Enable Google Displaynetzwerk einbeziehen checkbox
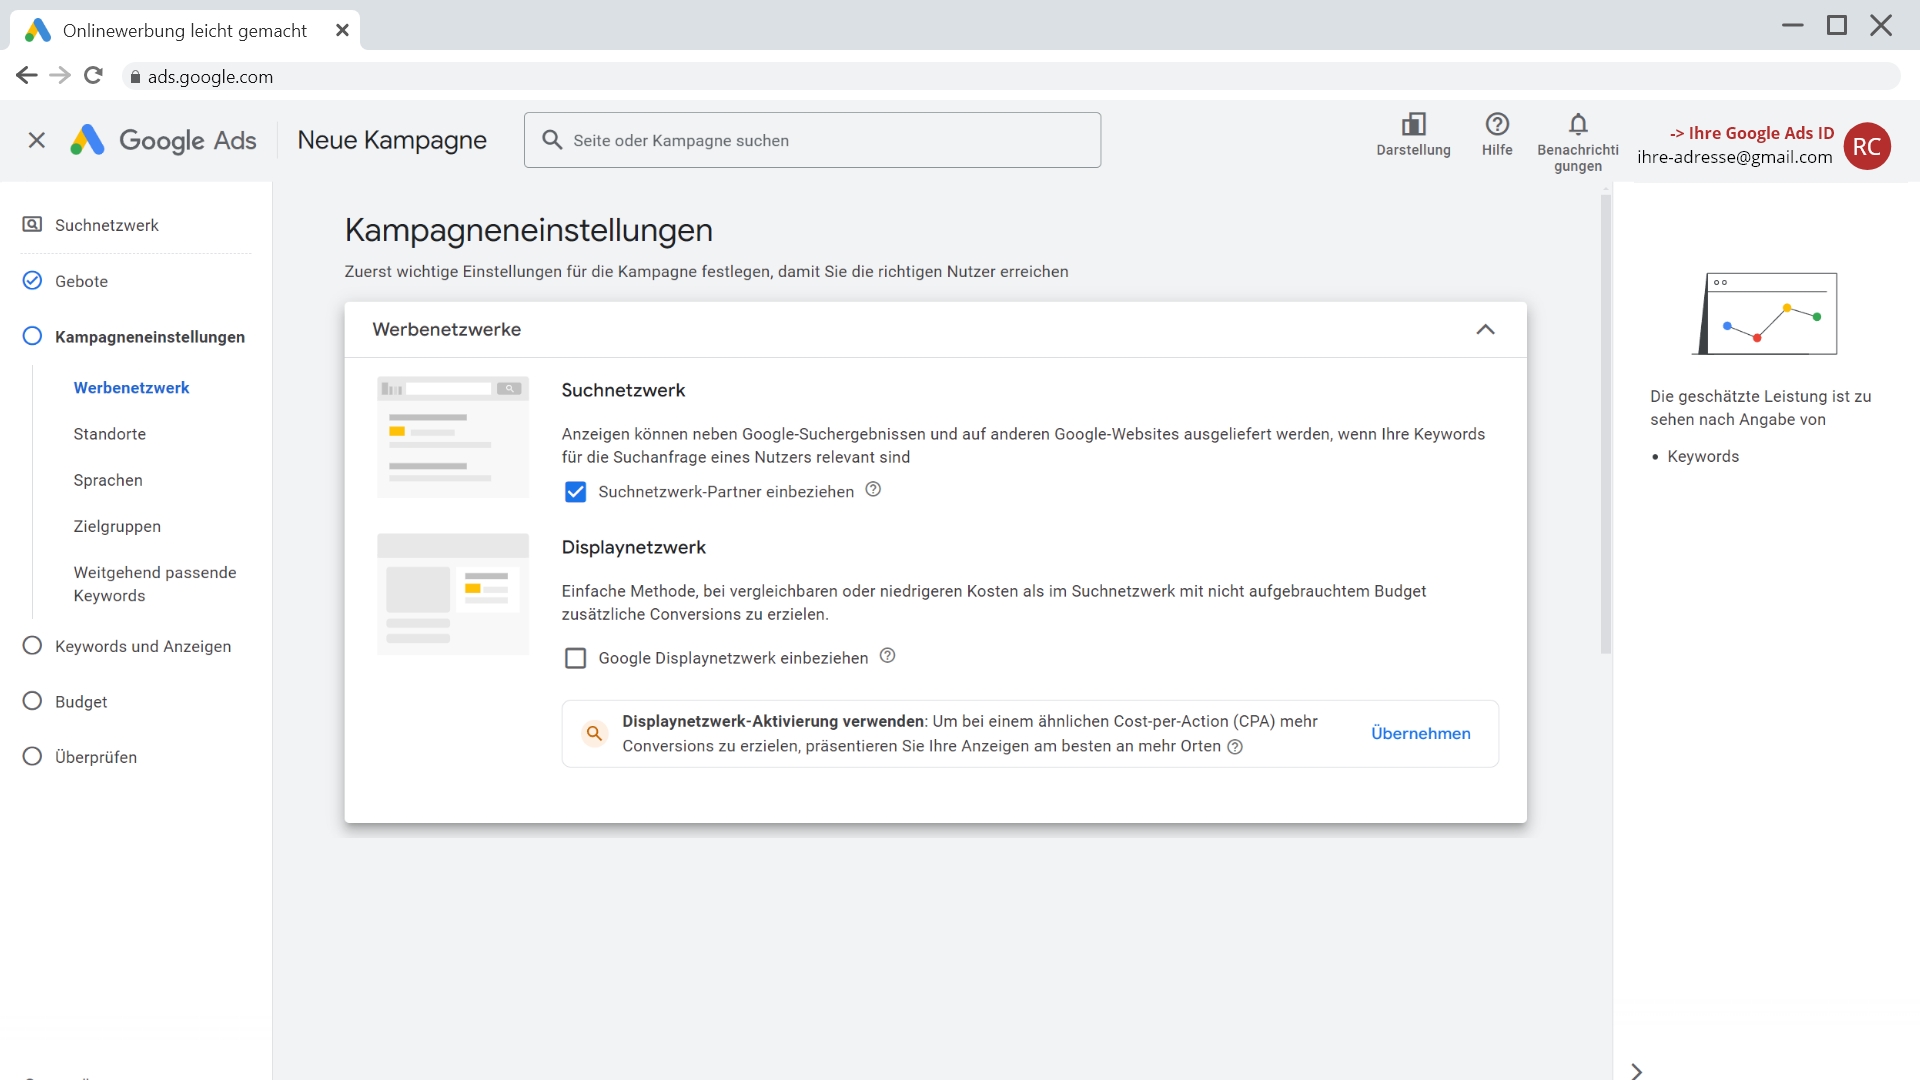The width and height of the screenshot is (1920, 1080). (x=575, y=658)
